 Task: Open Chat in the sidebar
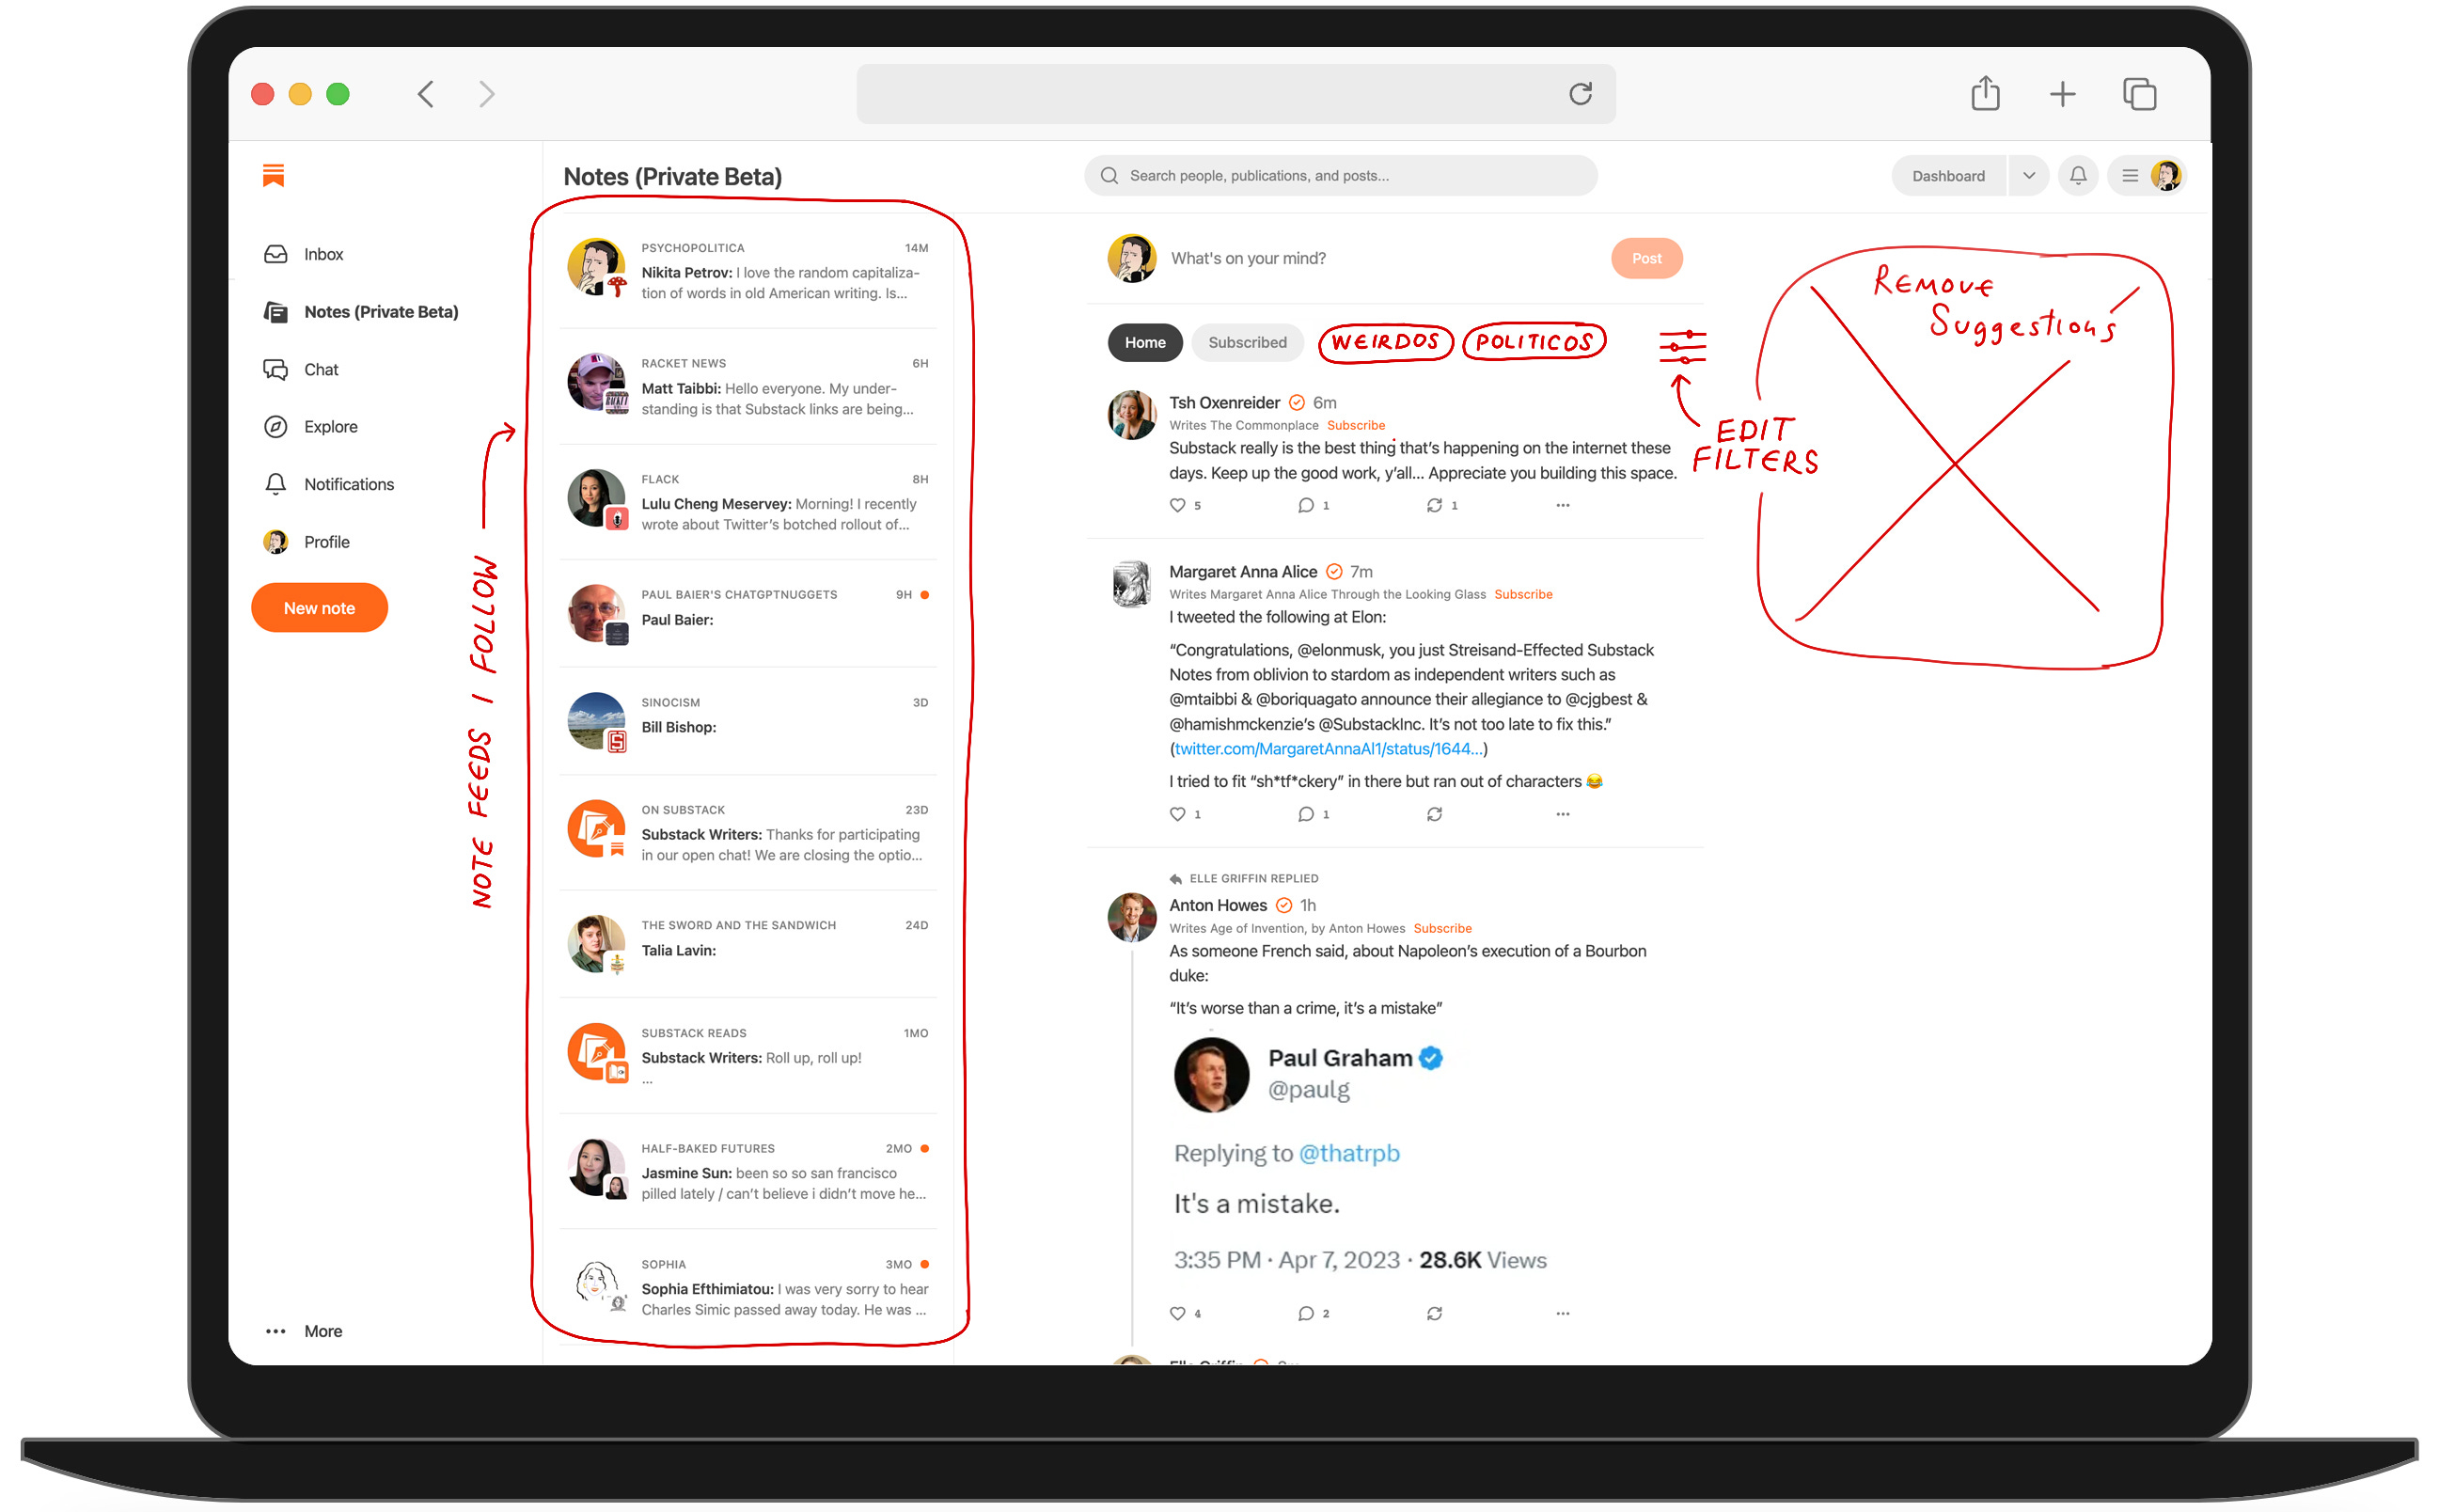pos(301,369)
